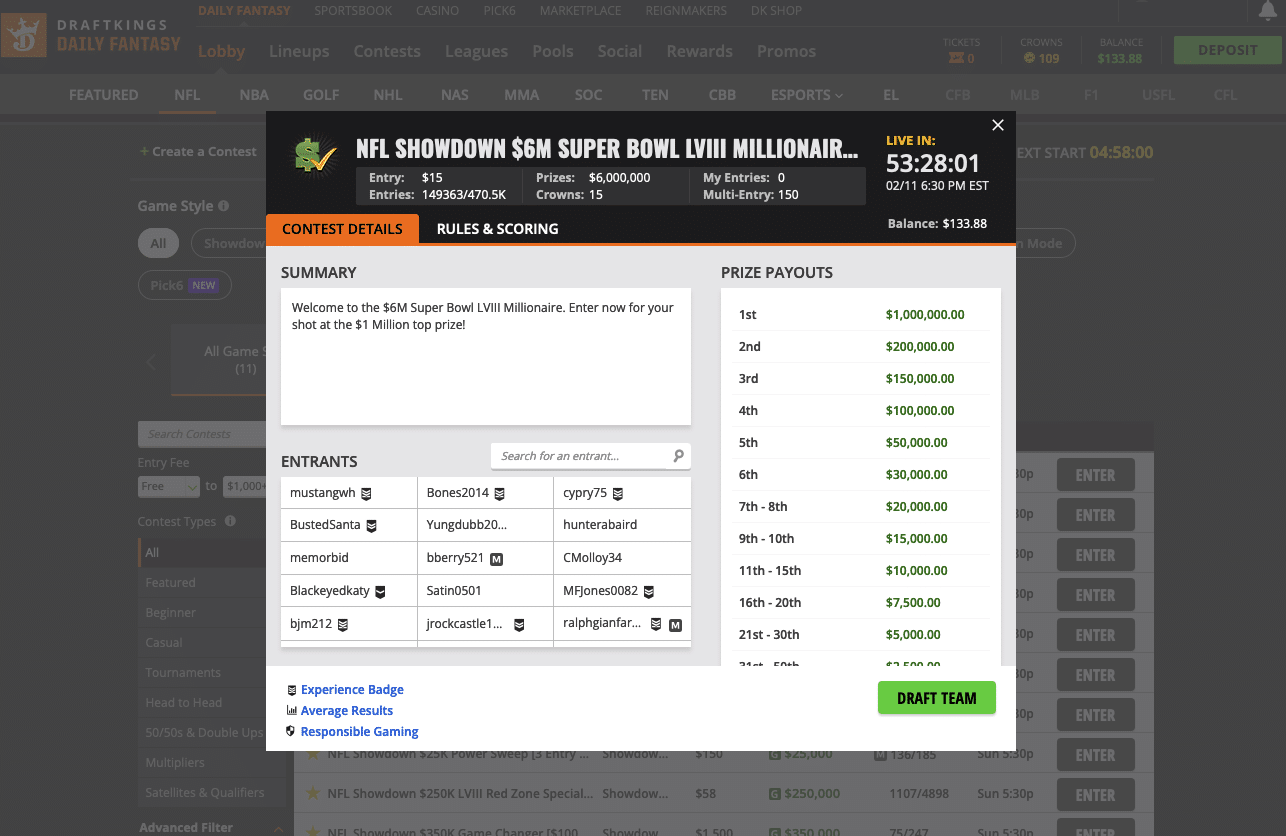Click the Draft Team button
This screenshot has height=836, width=1286.
tap(937, 698)
